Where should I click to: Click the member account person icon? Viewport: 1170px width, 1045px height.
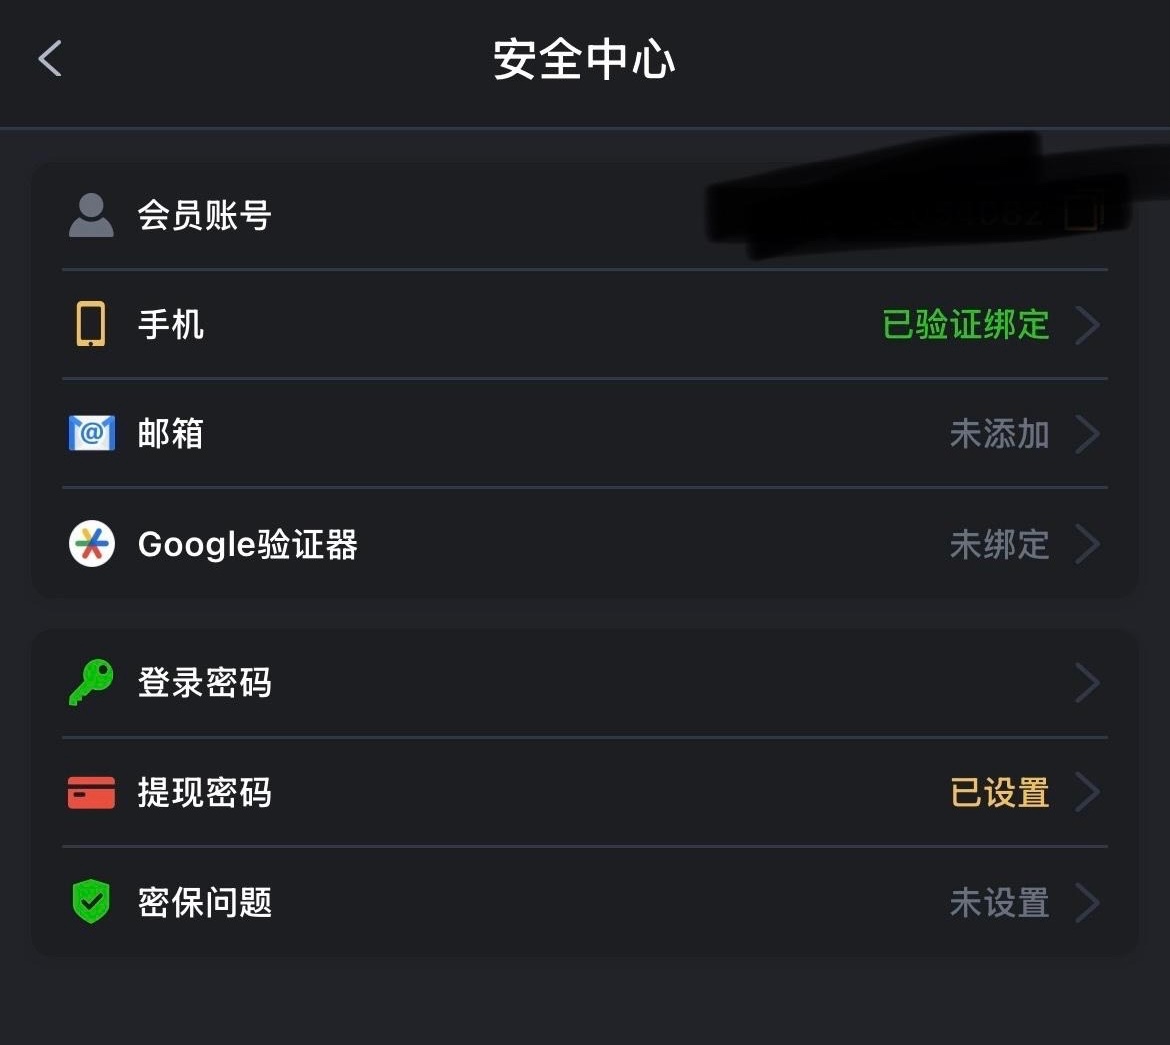91,215
